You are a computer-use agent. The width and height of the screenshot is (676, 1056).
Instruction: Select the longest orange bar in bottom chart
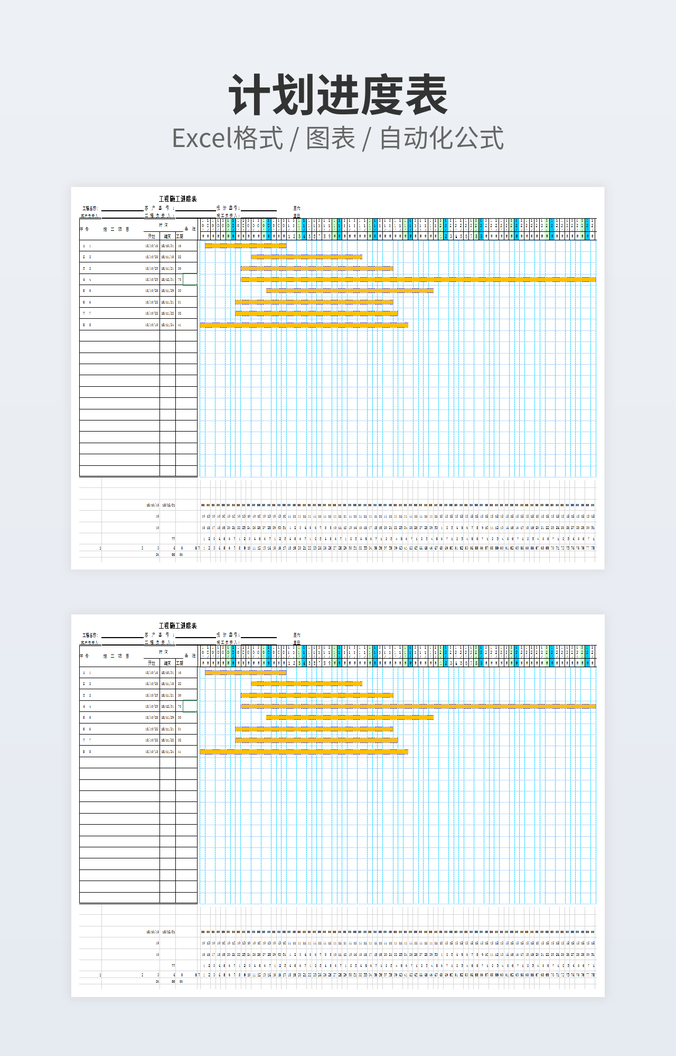coord(418,706)
